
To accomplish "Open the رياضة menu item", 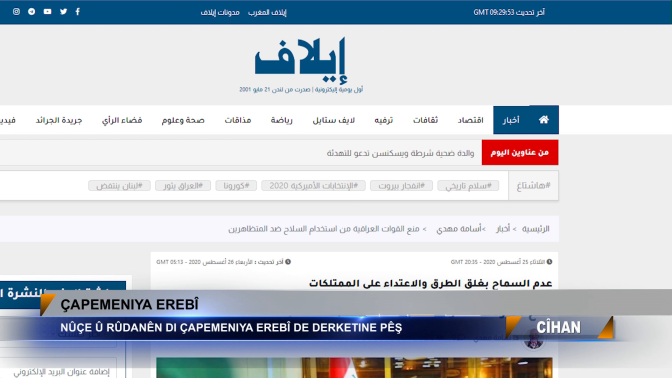I will pos(282,120).
